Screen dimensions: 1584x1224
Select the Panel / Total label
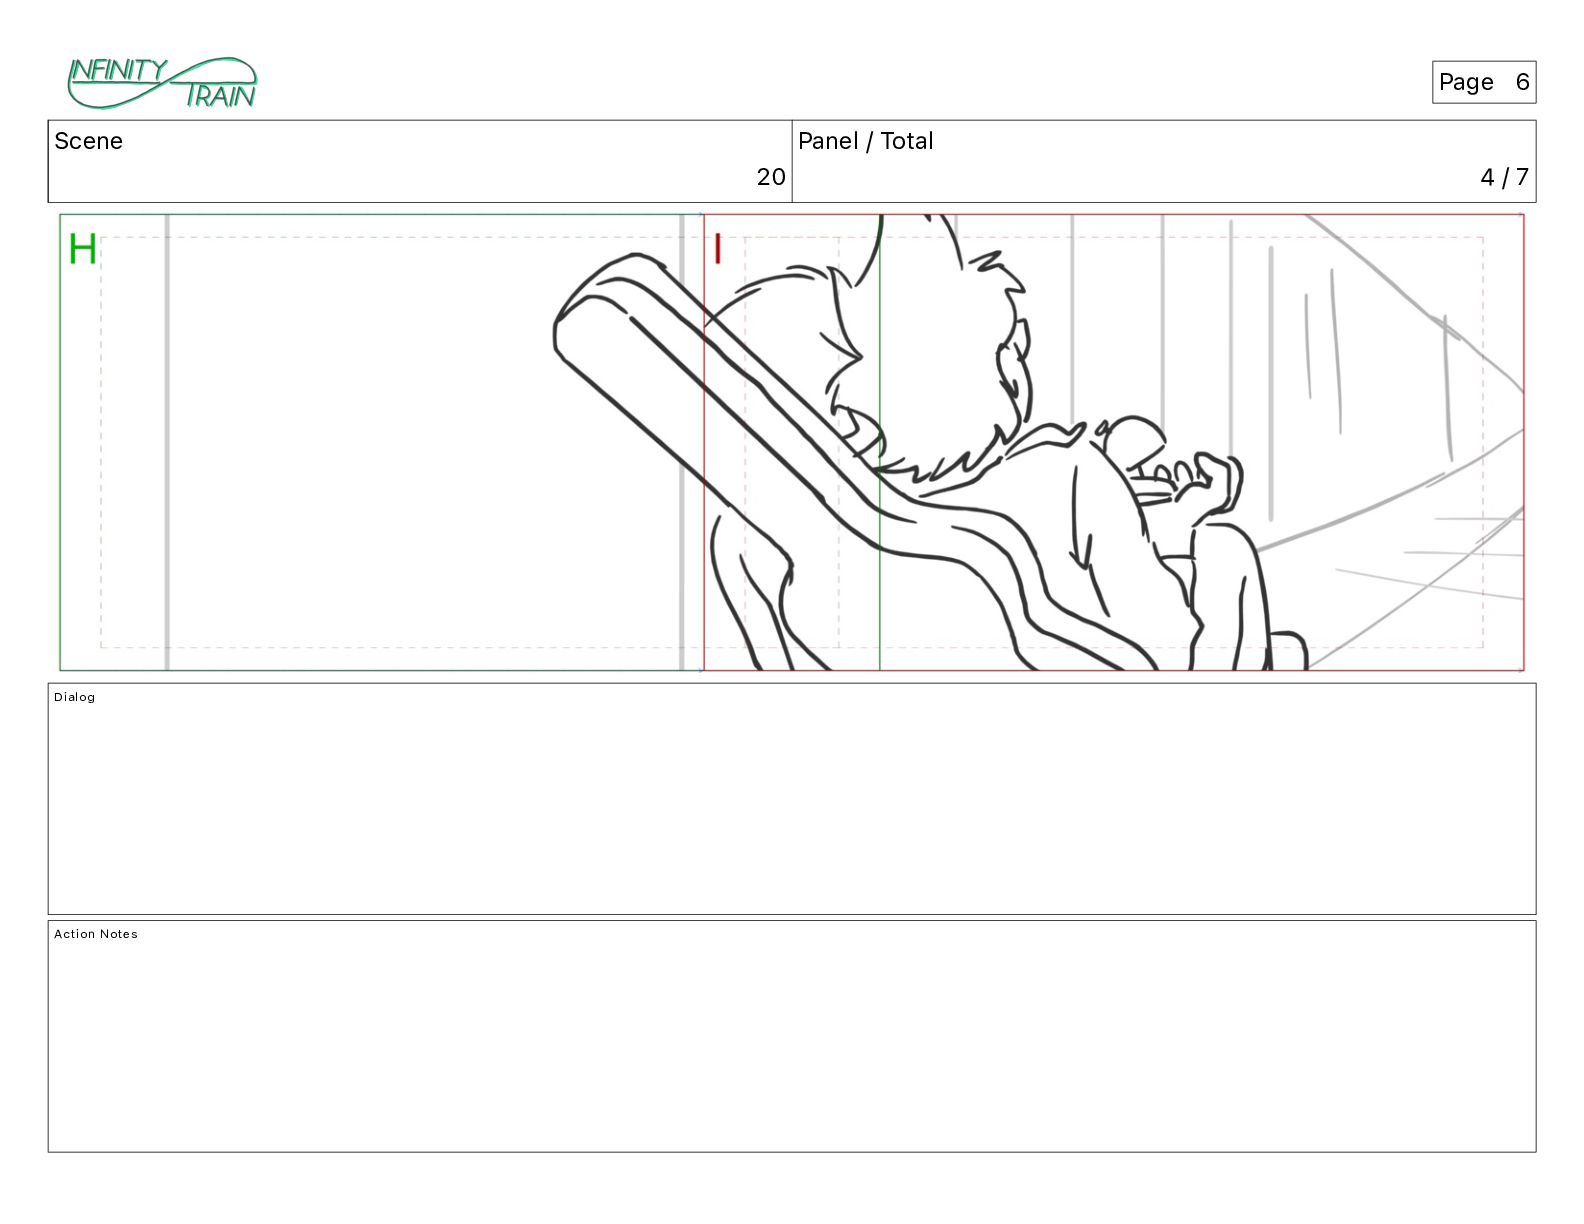[866, 141]
